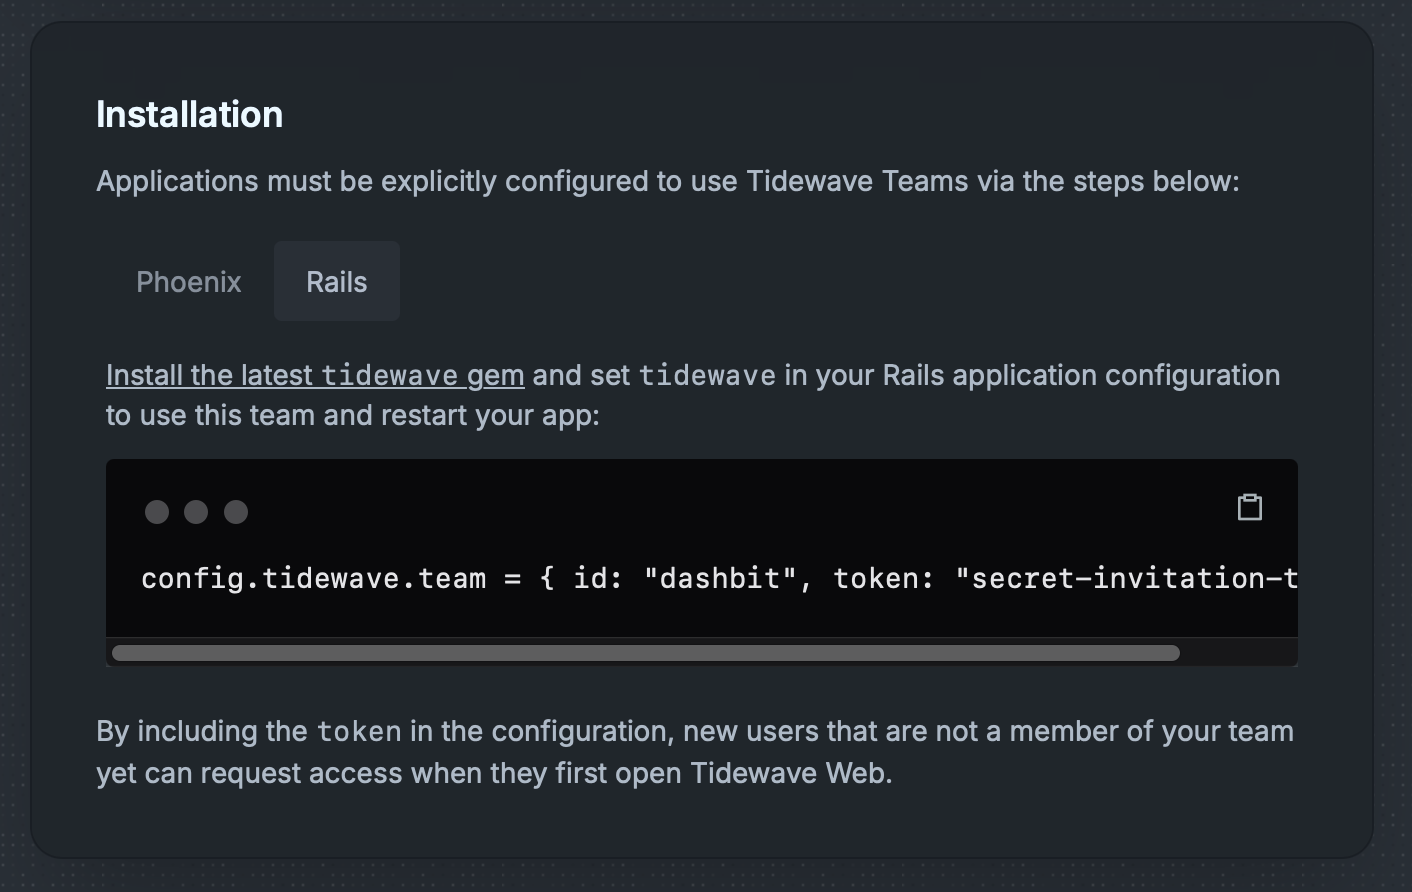Screen dimensions: 1412x892
Task: Click the empty scrollbar track right of the thumb
Action: pyautogui.click(x=1238, y=653)
